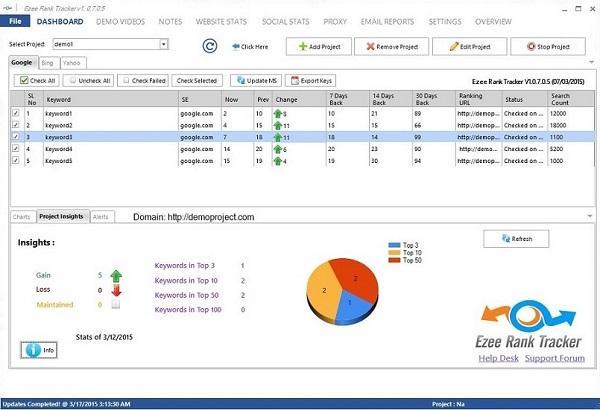Toggle the Check All checkbox
The image size is (600, 410).
[24, 80]
